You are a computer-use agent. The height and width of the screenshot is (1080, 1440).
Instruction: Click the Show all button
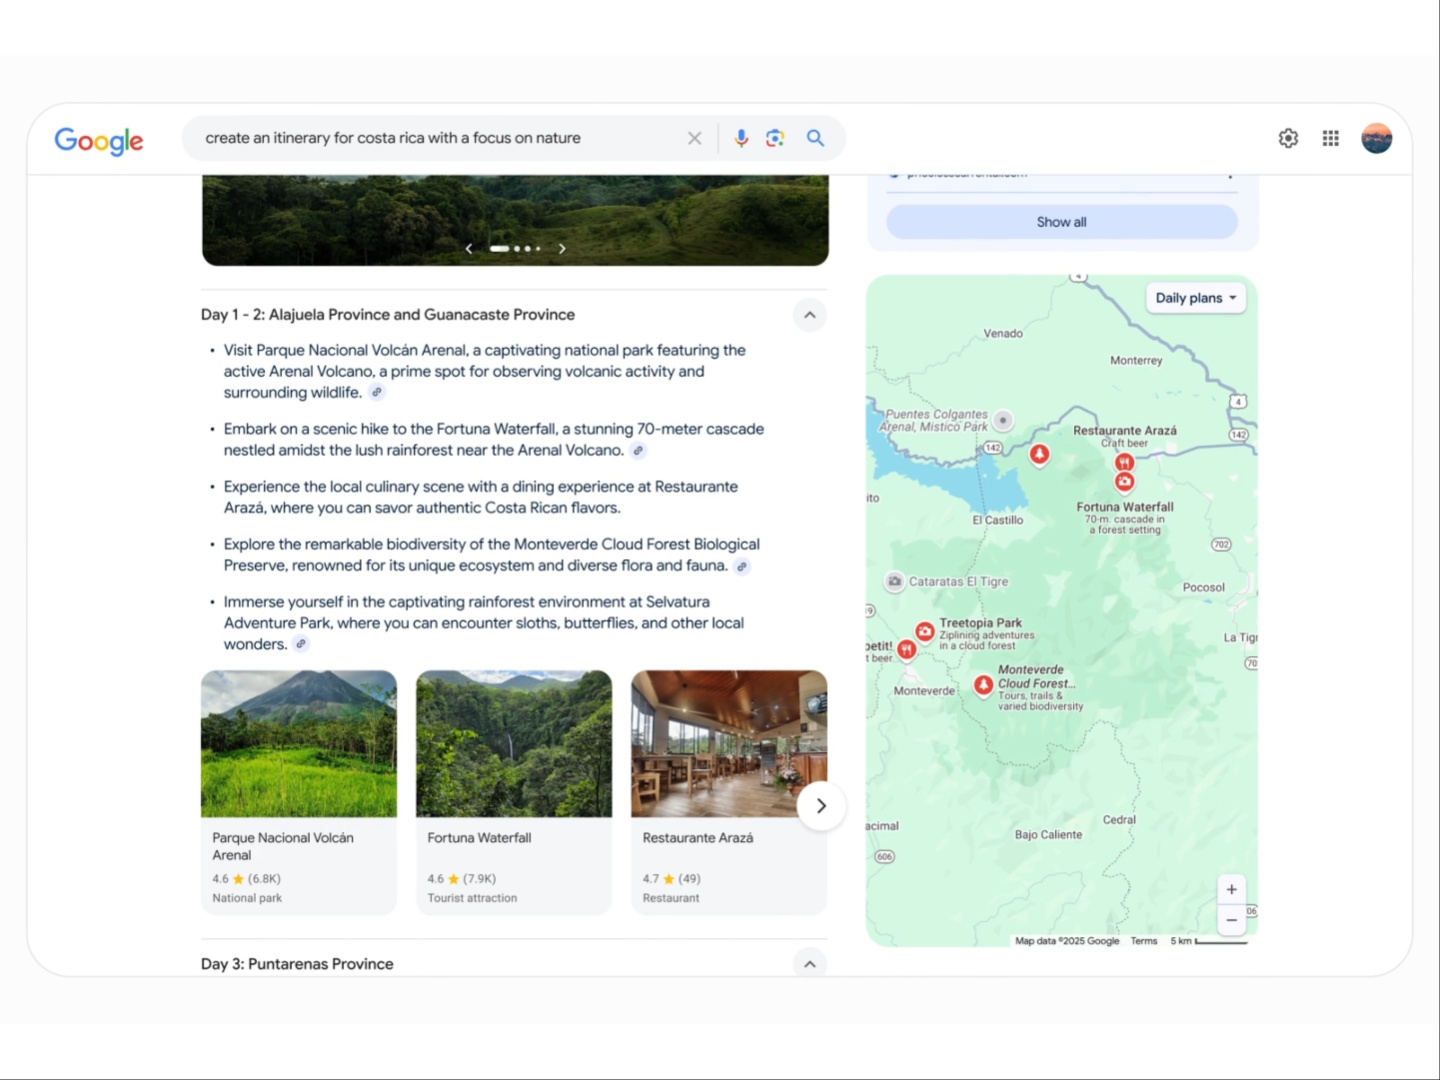1061,222
